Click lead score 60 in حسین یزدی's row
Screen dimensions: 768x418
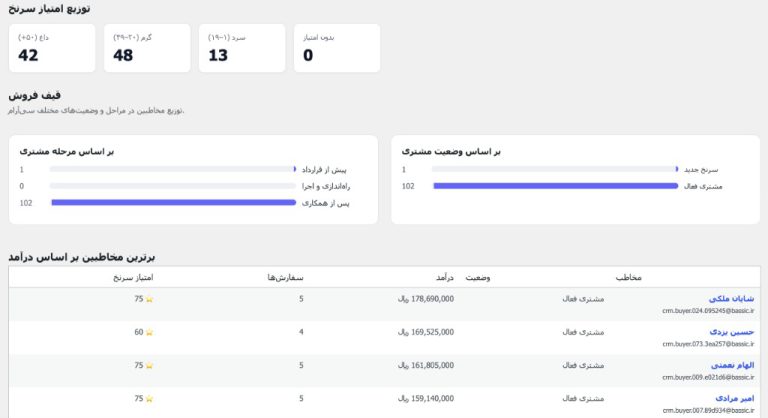(x=139, y=332)
